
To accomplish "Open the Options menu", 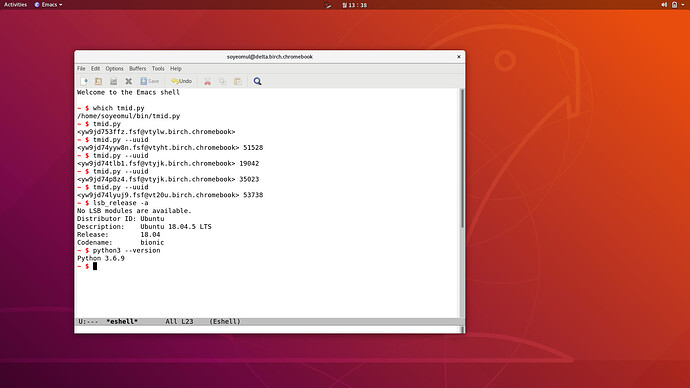I will tap(114, 69).
